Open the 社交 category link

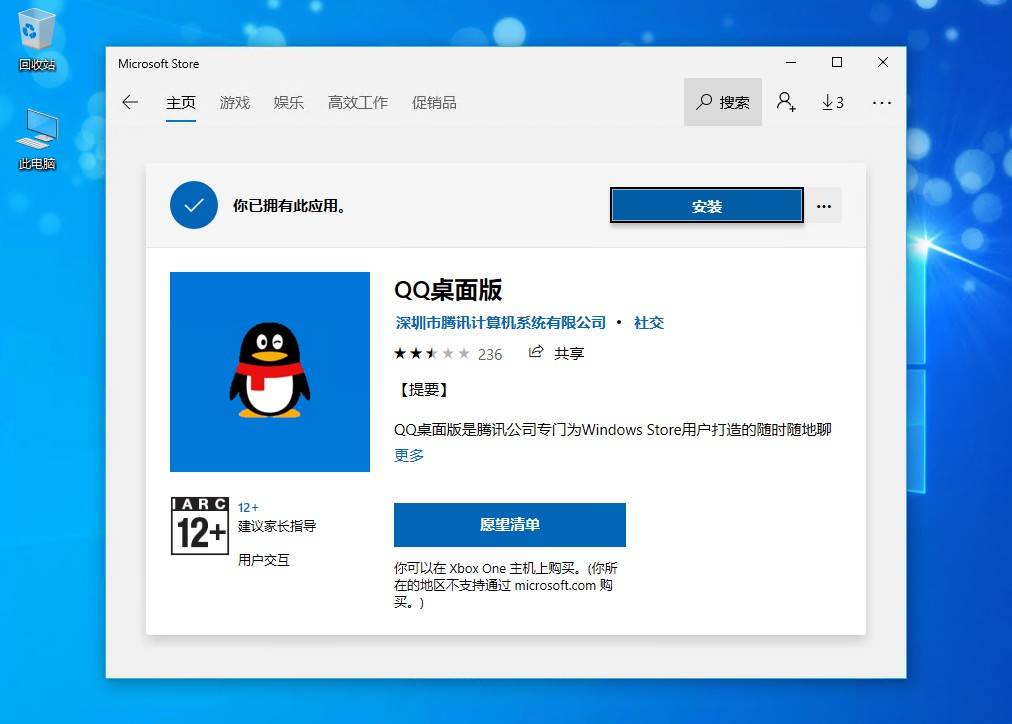click(x=649, y=323)
